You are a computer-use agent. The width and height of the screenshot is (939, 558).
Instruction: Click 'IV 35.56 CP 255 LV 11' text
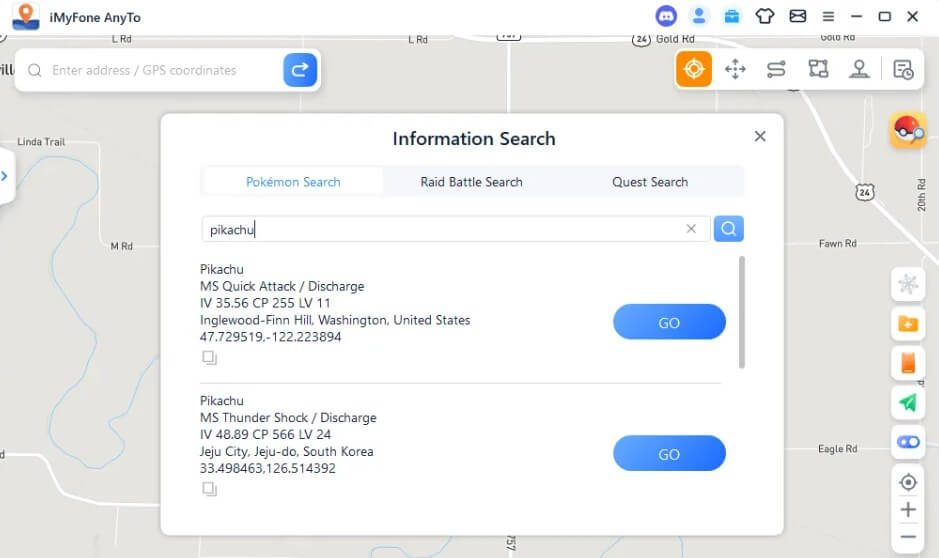265,303
